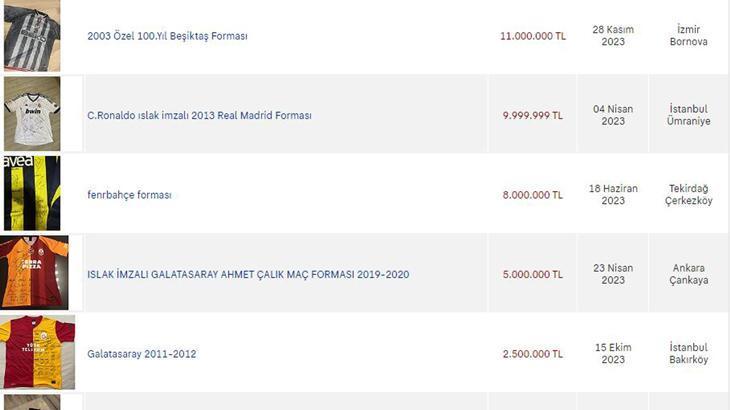Open the yellow-striped Fenerbahçe jersey image
The width and height of the screenshot is (730, 410).
point(31,193)
